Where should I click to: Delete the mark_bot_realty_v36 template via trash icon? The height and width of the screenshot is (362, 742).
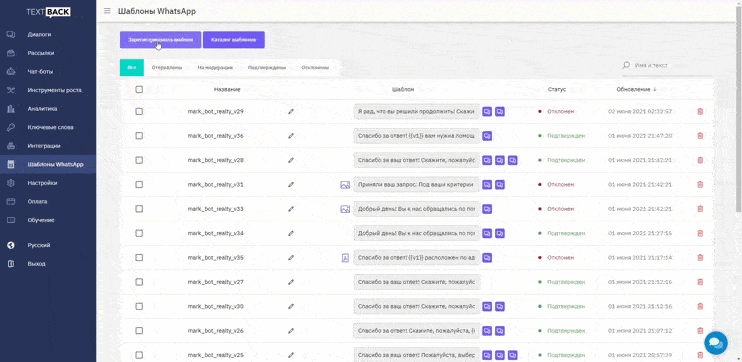point(700,136)
